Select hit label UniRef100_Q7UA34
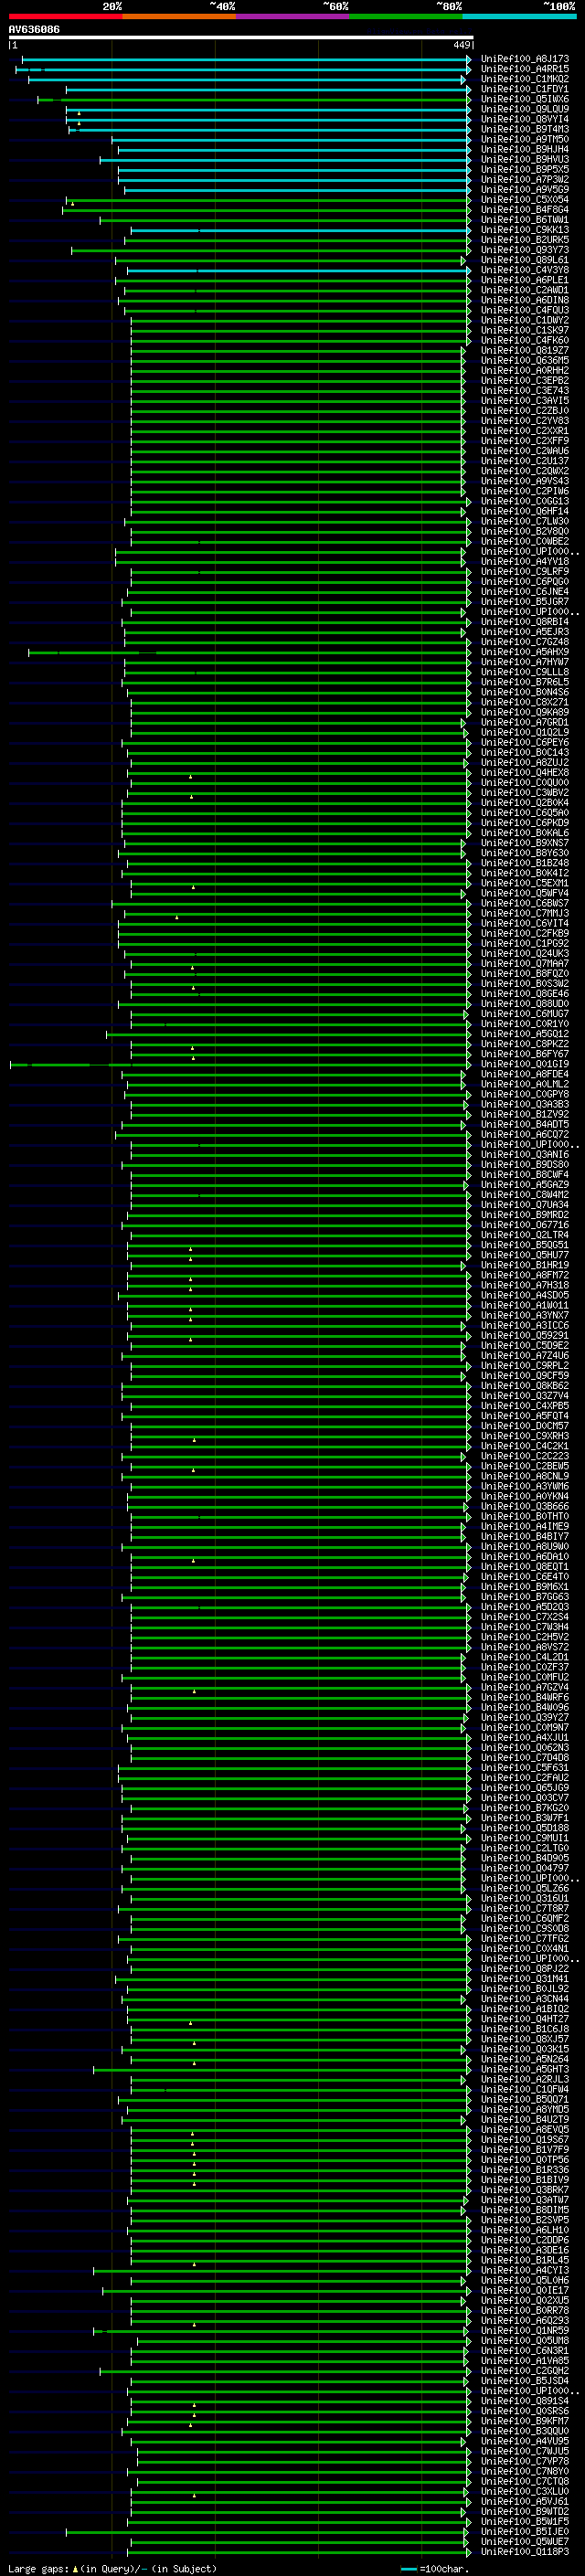 (524, 1205)
